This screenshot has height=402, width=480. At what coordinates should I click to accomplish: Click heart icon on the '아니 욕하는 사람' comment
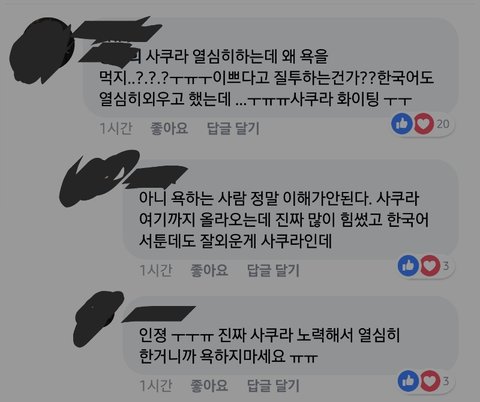(x=430, y=266)
